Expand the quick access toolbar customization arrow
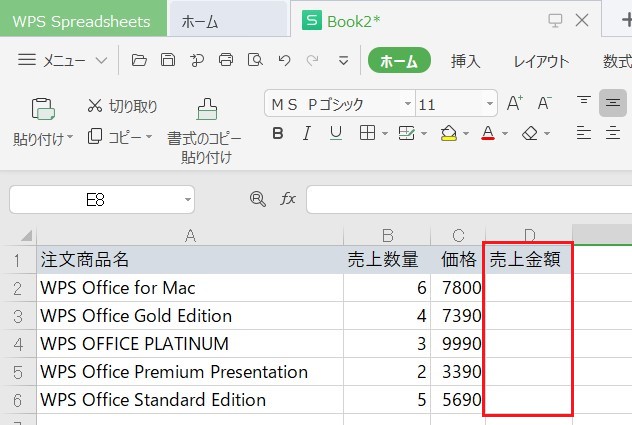632x425 pixels. (x=343, y=61)
